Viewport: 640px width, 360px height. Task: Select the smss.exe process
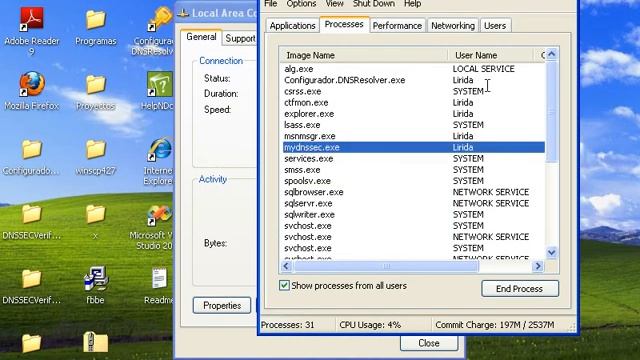click(413, 170)
